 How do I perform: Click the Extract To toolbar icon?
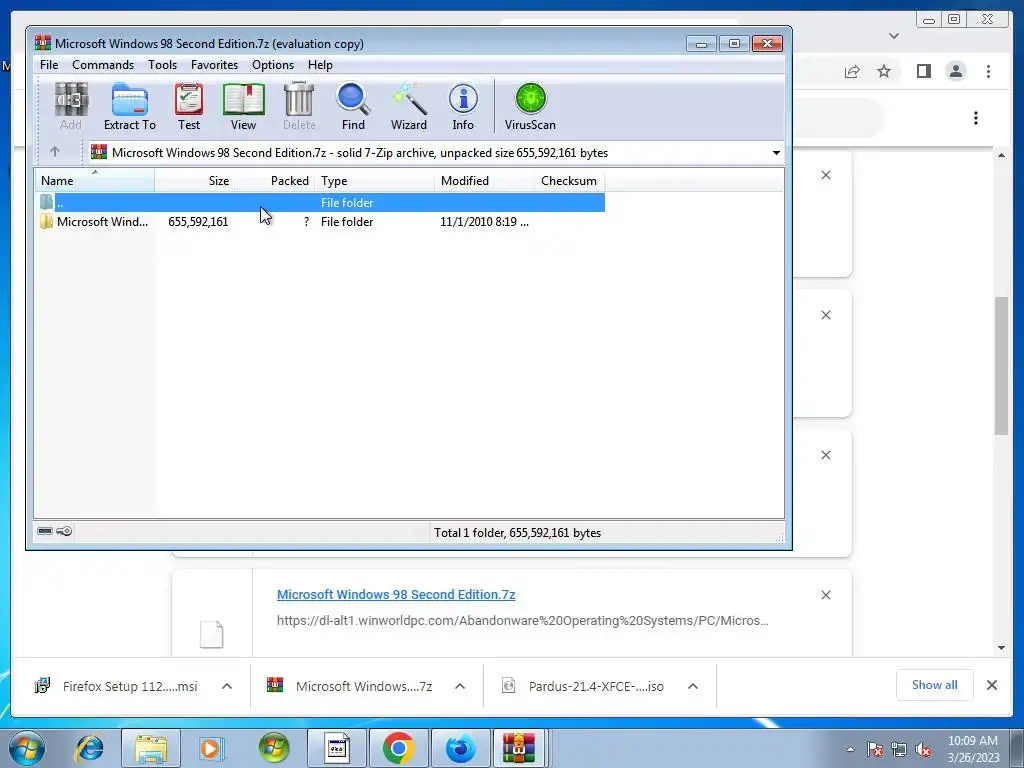(129, 107)
